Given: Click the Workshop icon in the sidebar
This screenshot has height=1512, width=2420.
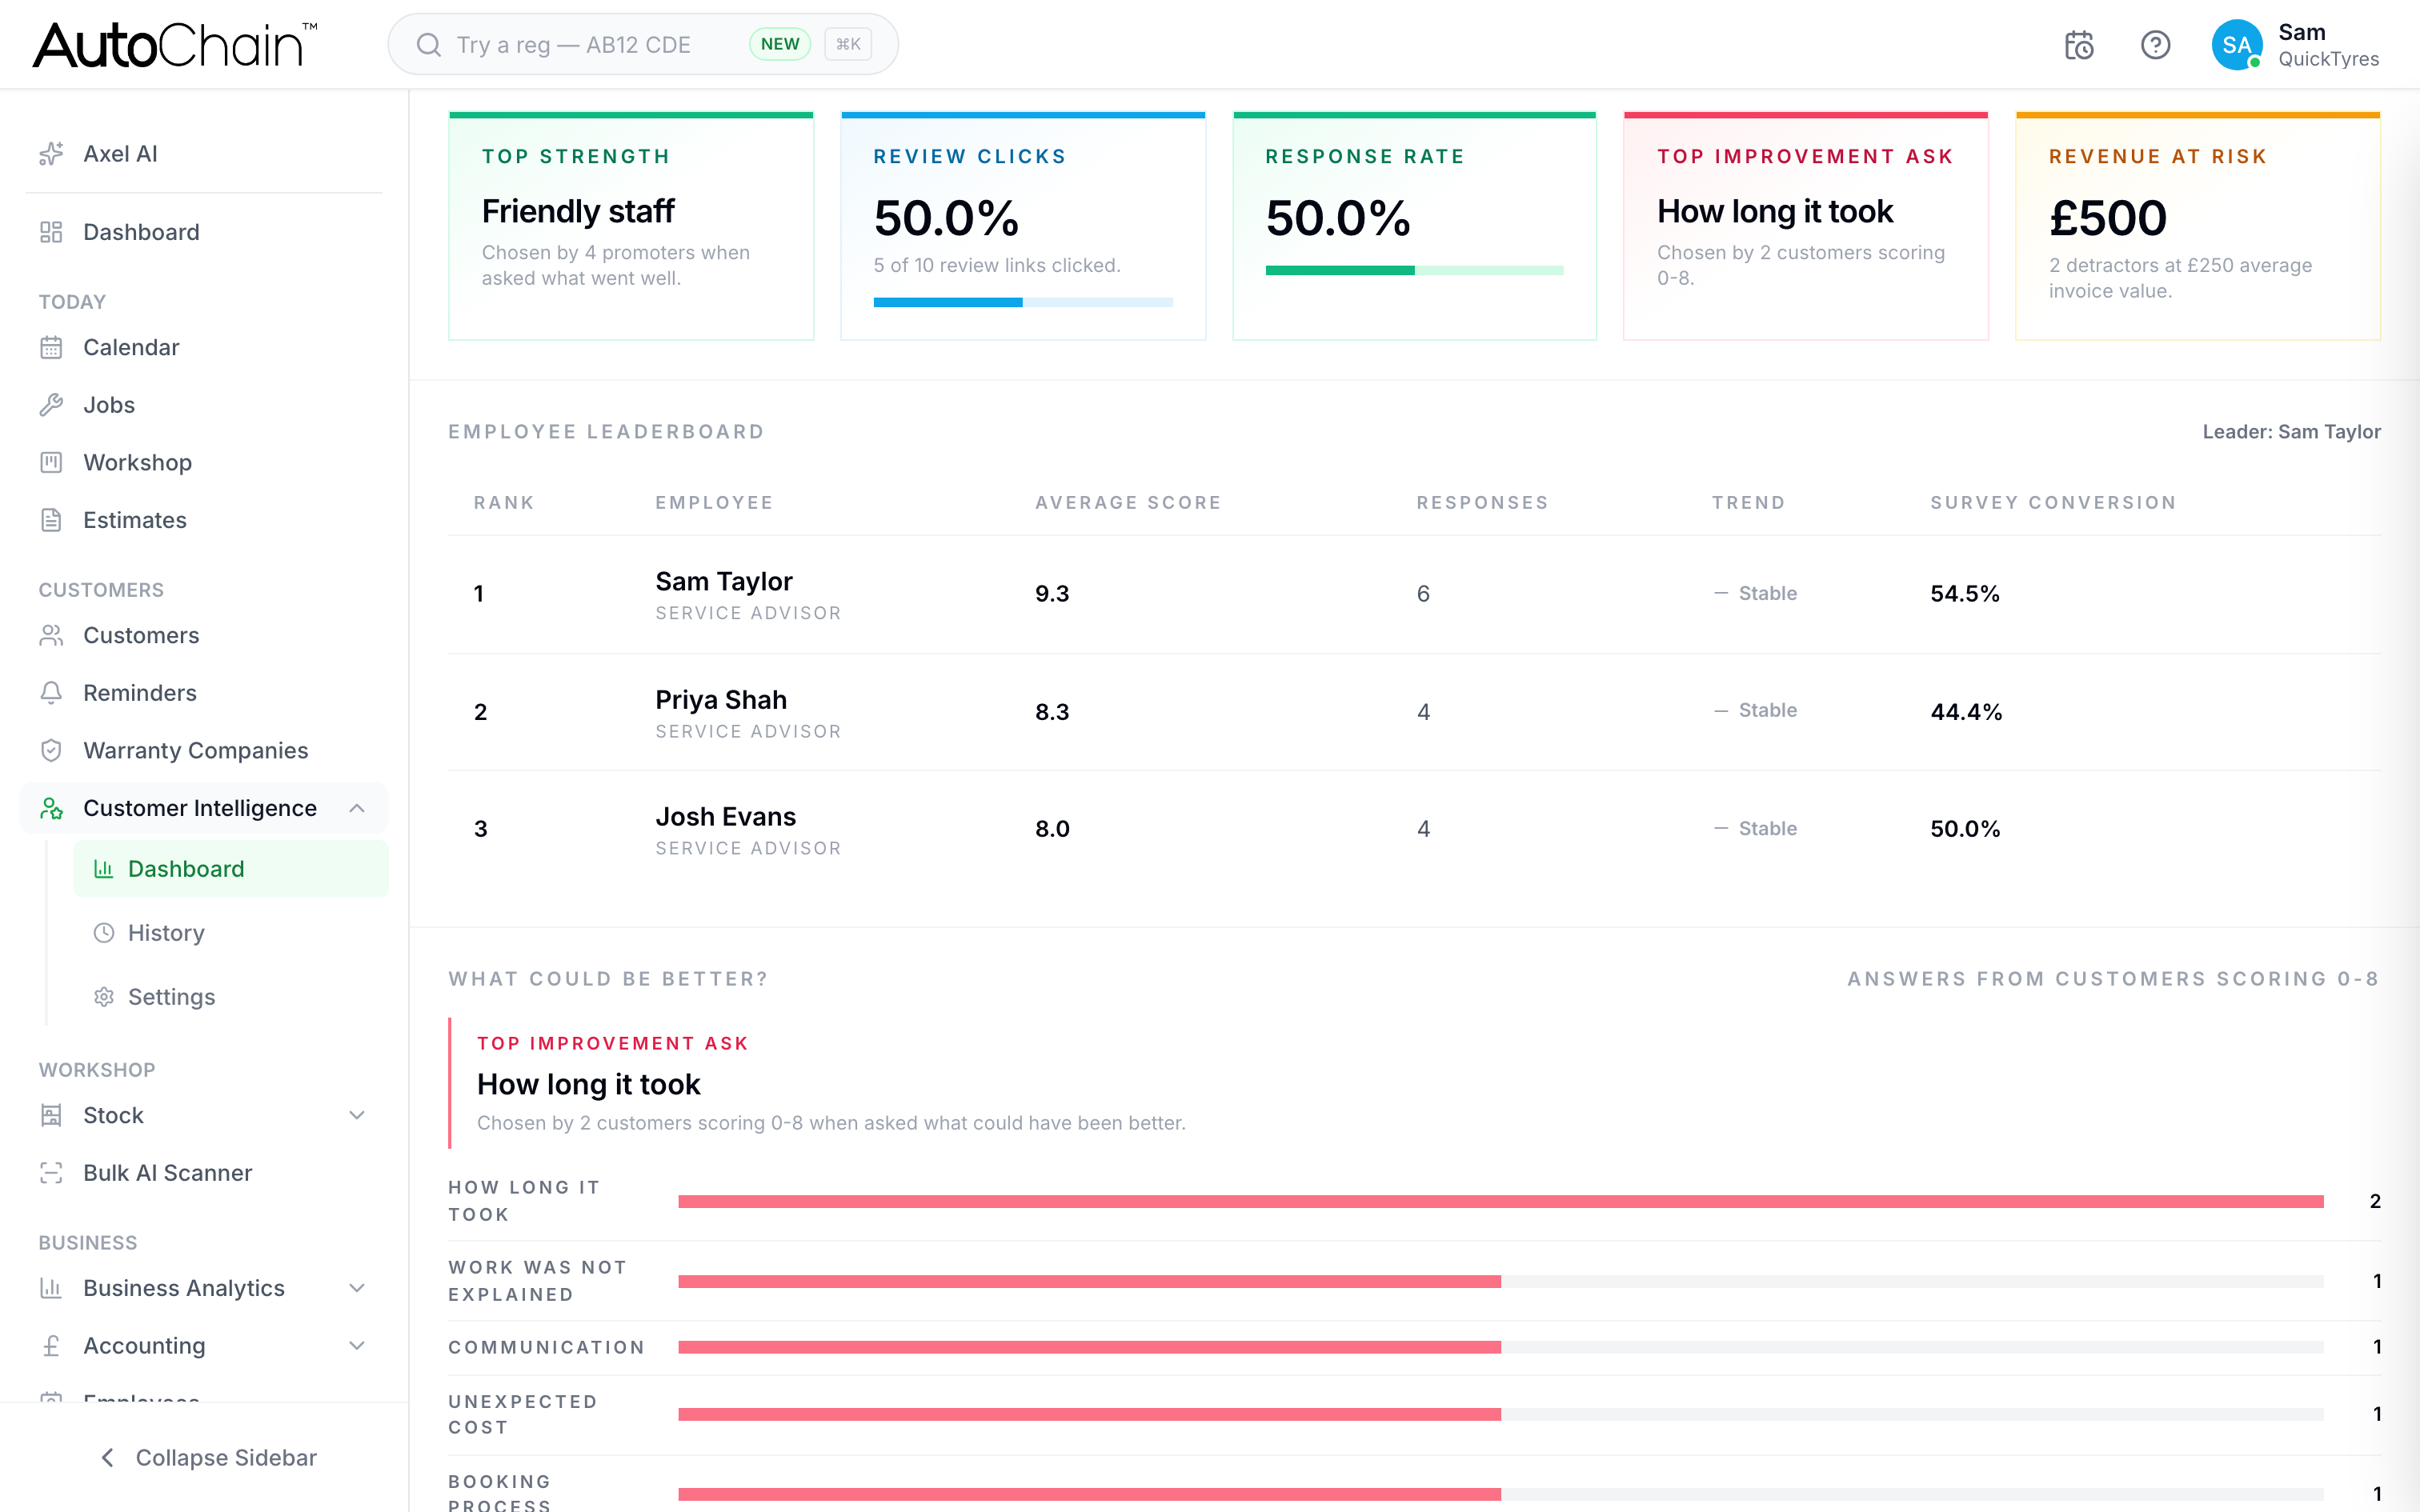Looking at the screenshot, I should click(x=51, y=462).
